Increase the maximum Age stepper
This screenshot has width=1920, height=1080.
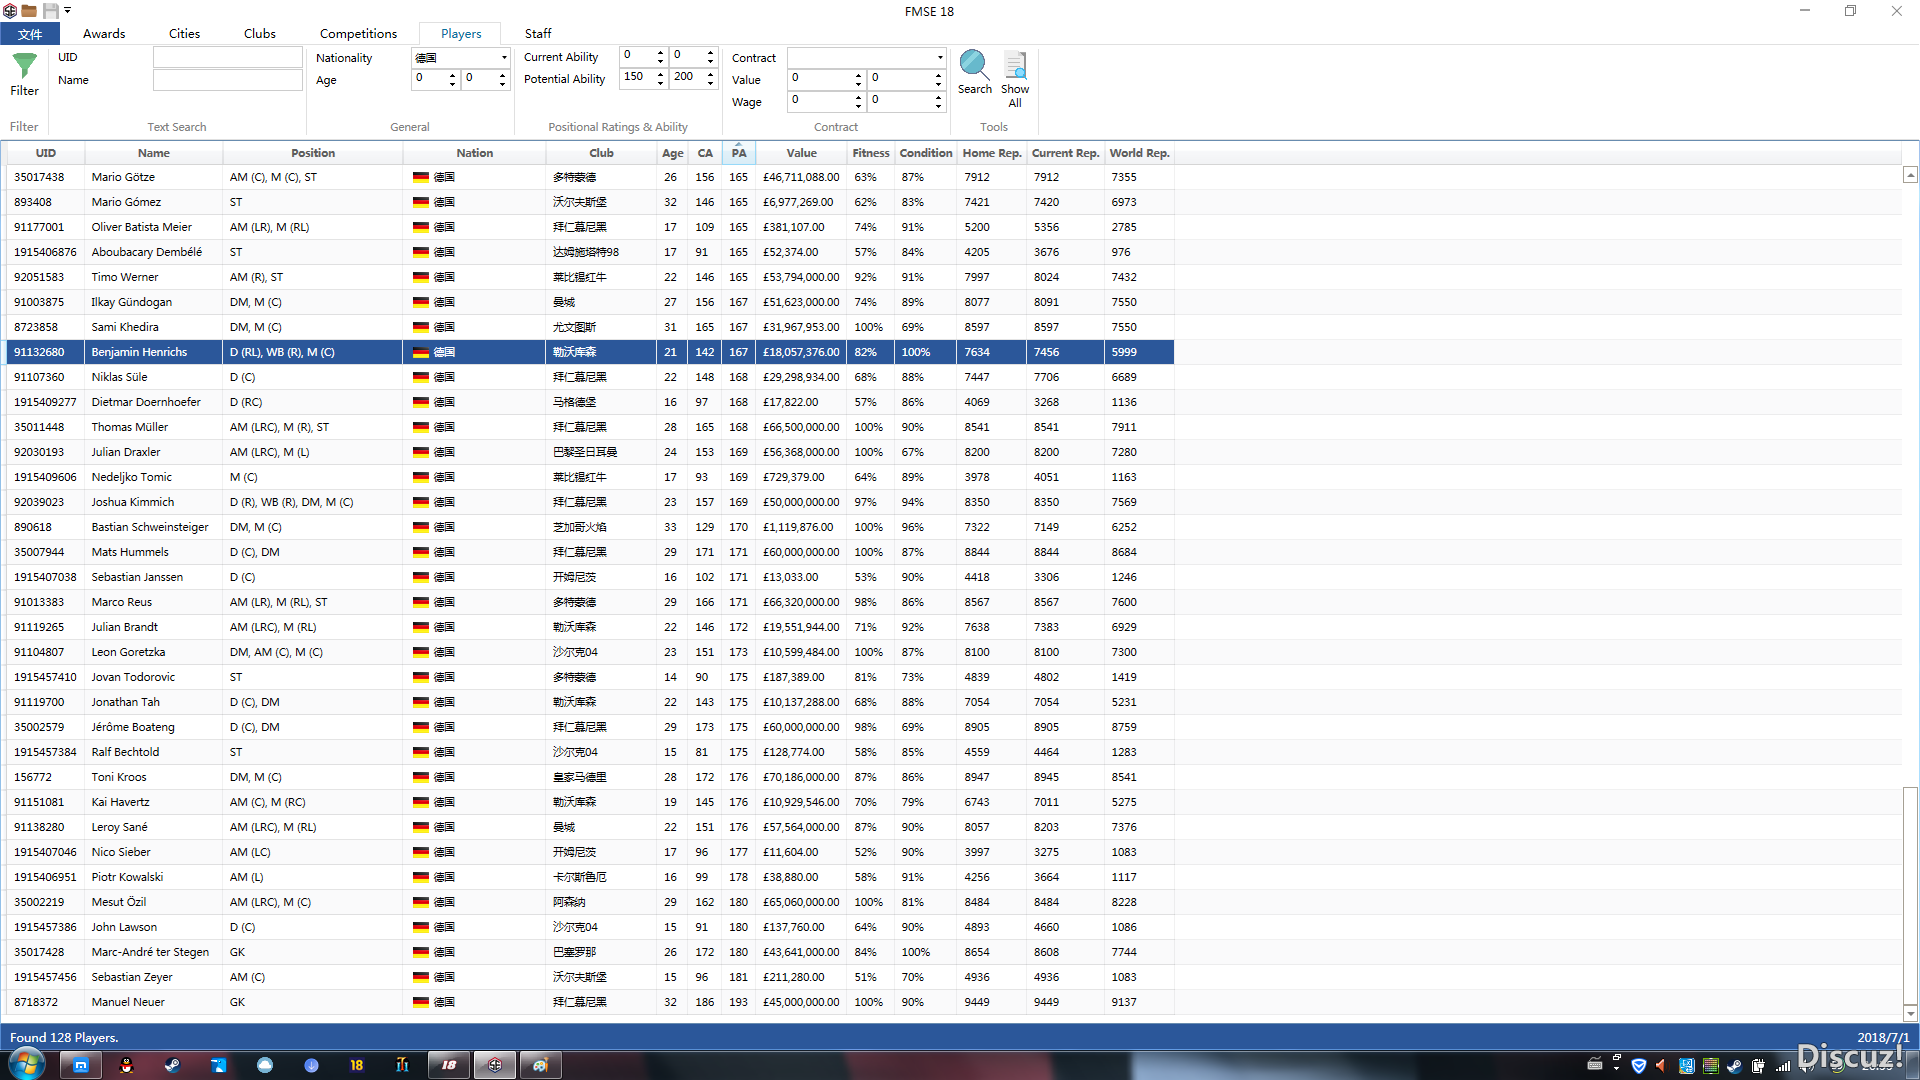(502, 74)
